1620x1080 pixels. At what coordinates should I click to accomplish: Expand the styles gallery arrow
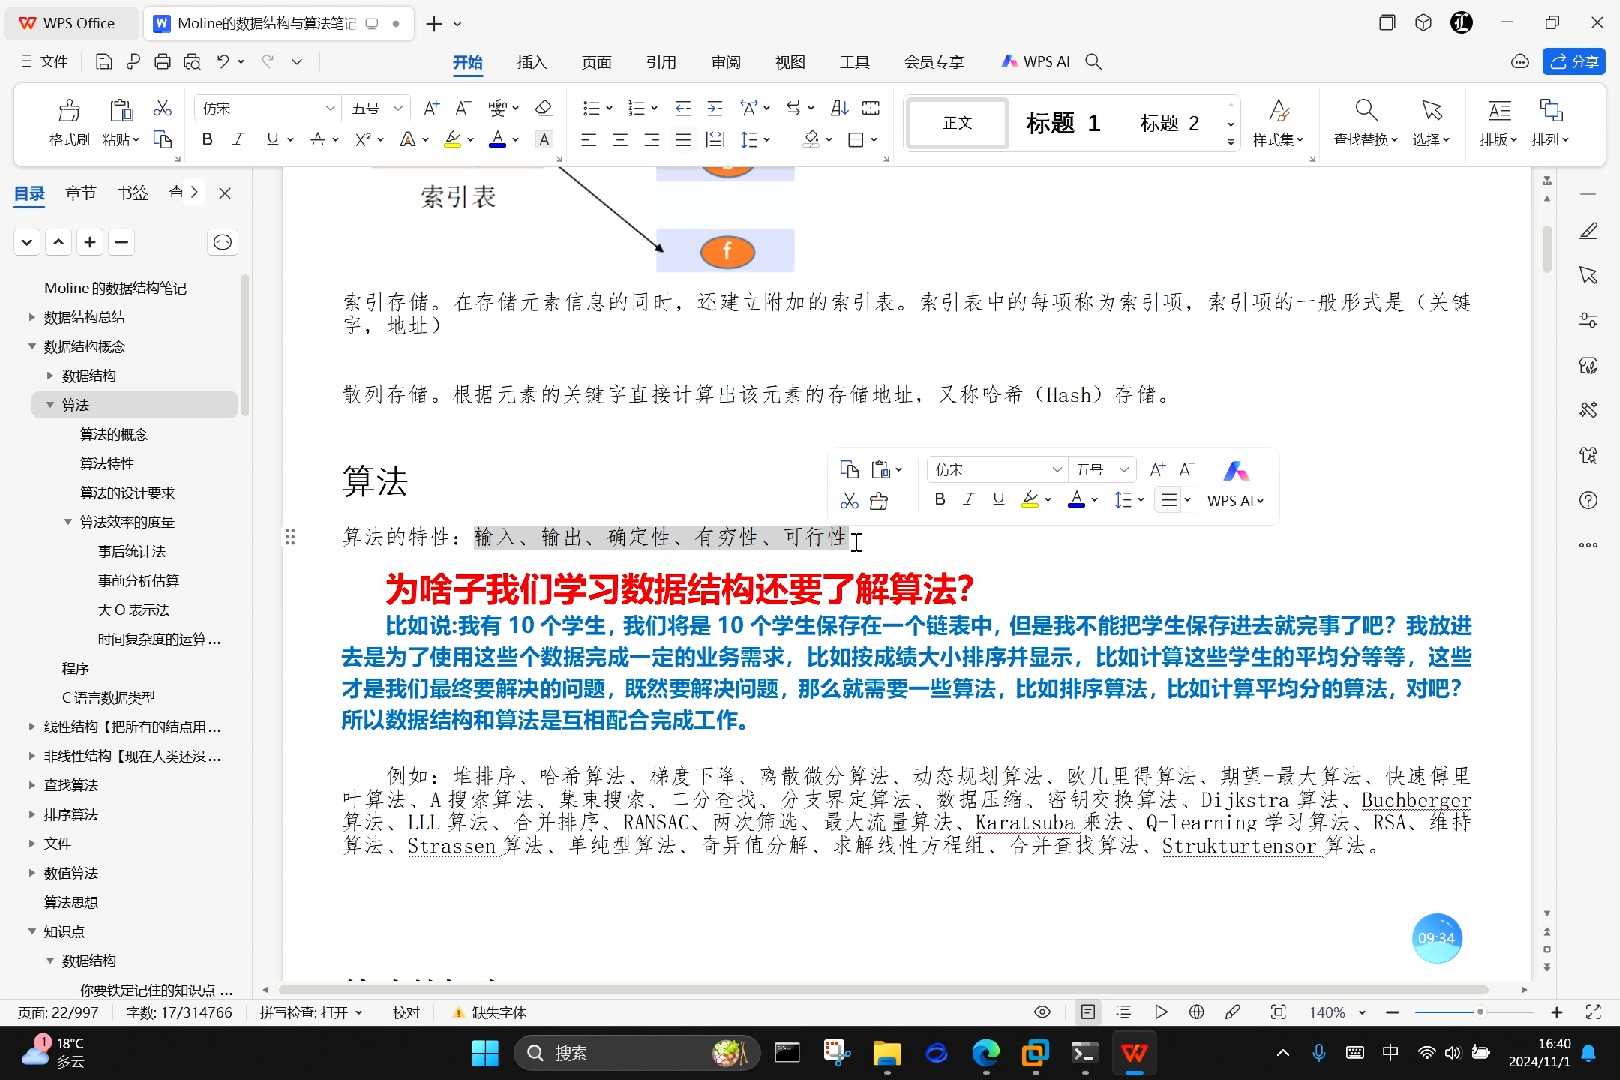click(x=1231, y=142)
